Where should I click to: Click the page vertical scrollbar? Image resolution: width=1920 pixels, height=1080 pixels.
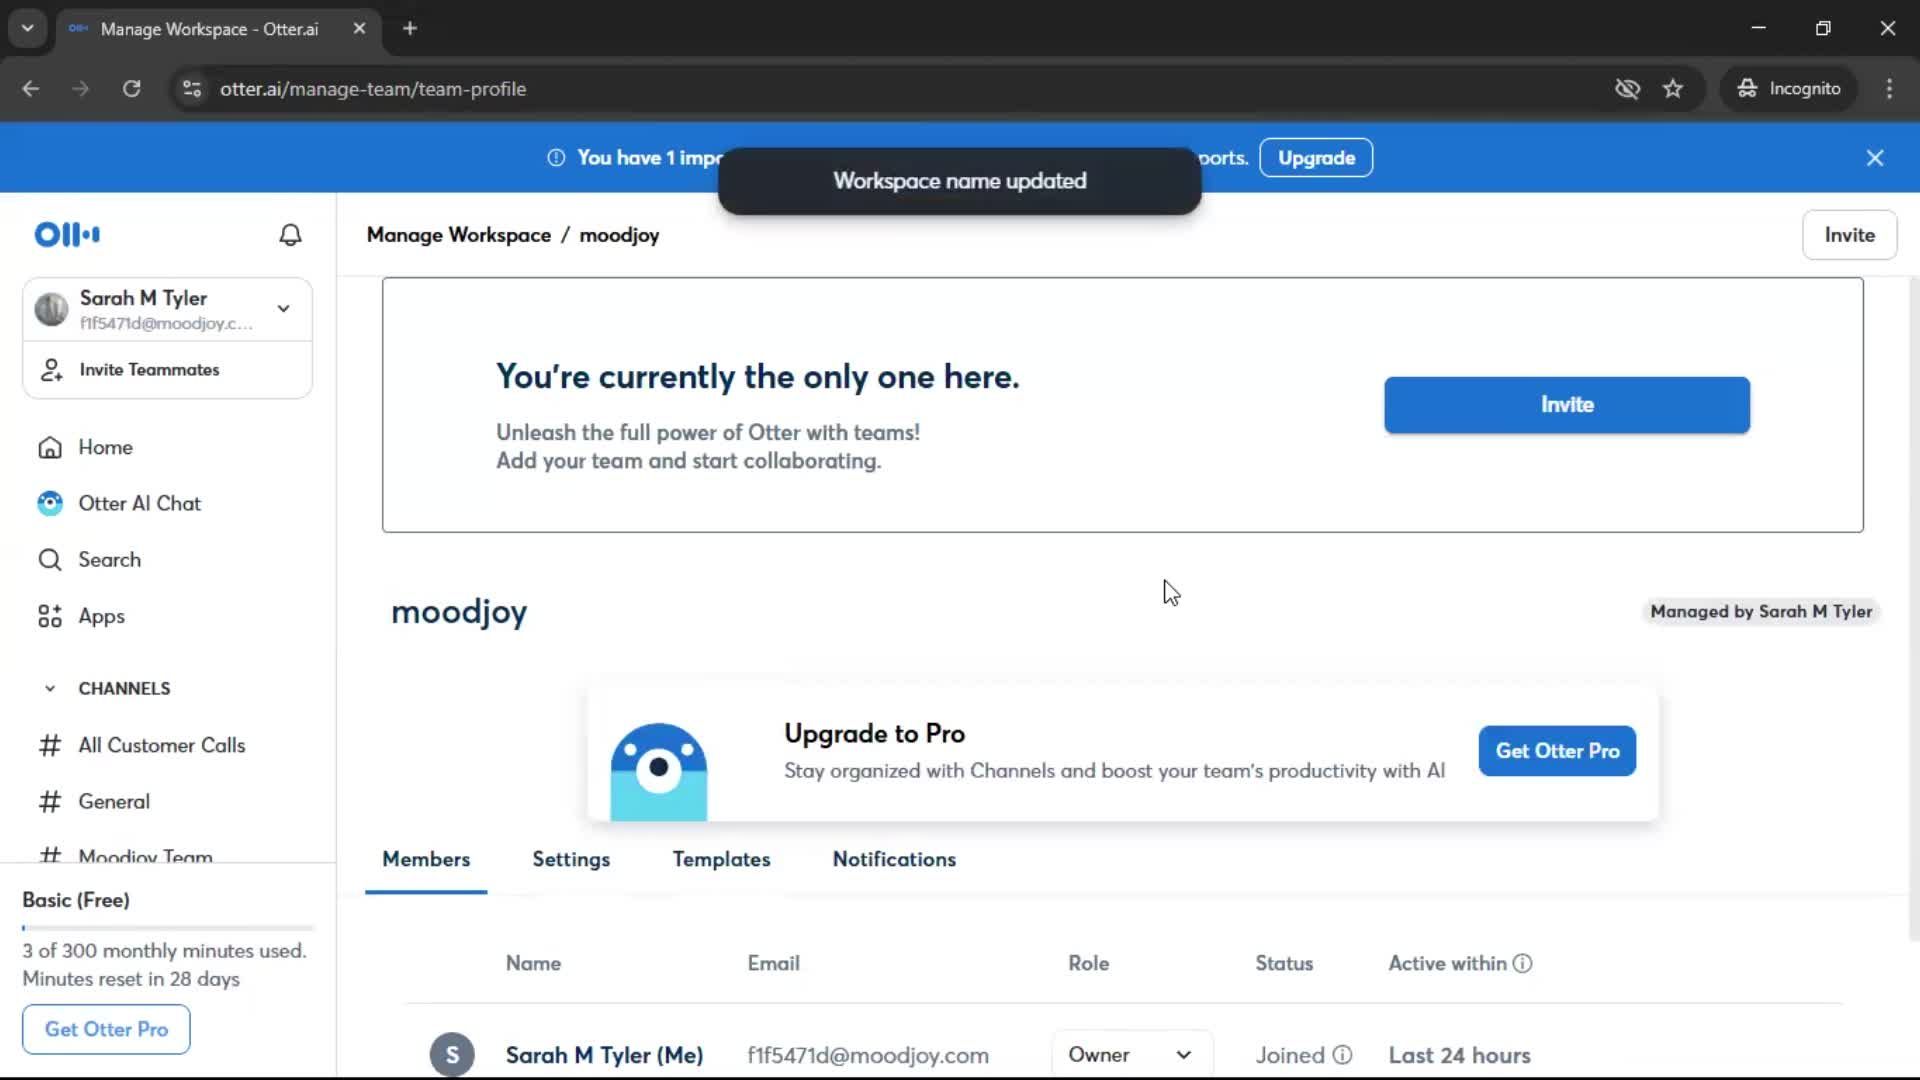click(x=1913, y=610)
